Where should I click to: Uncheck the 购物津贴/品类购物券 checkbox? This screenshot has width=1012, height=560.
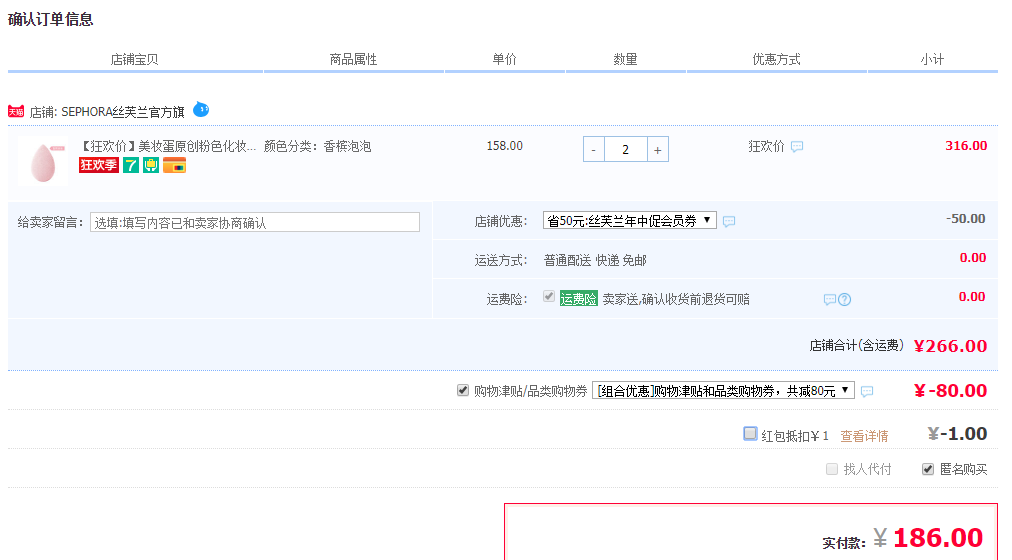(x=463, y=390)
